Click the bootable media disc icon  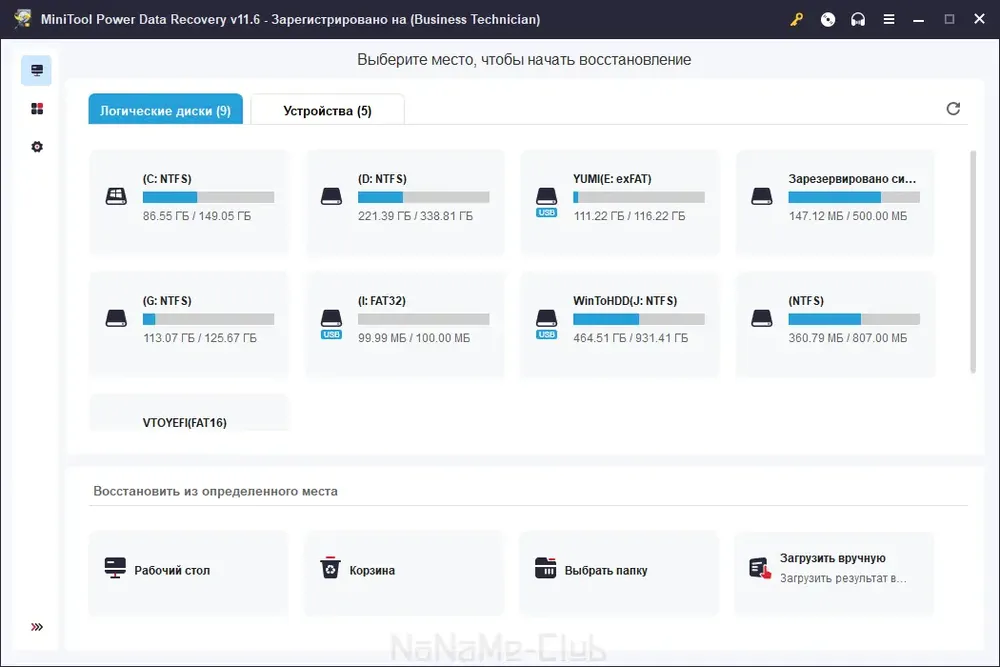tap(828, 20)
